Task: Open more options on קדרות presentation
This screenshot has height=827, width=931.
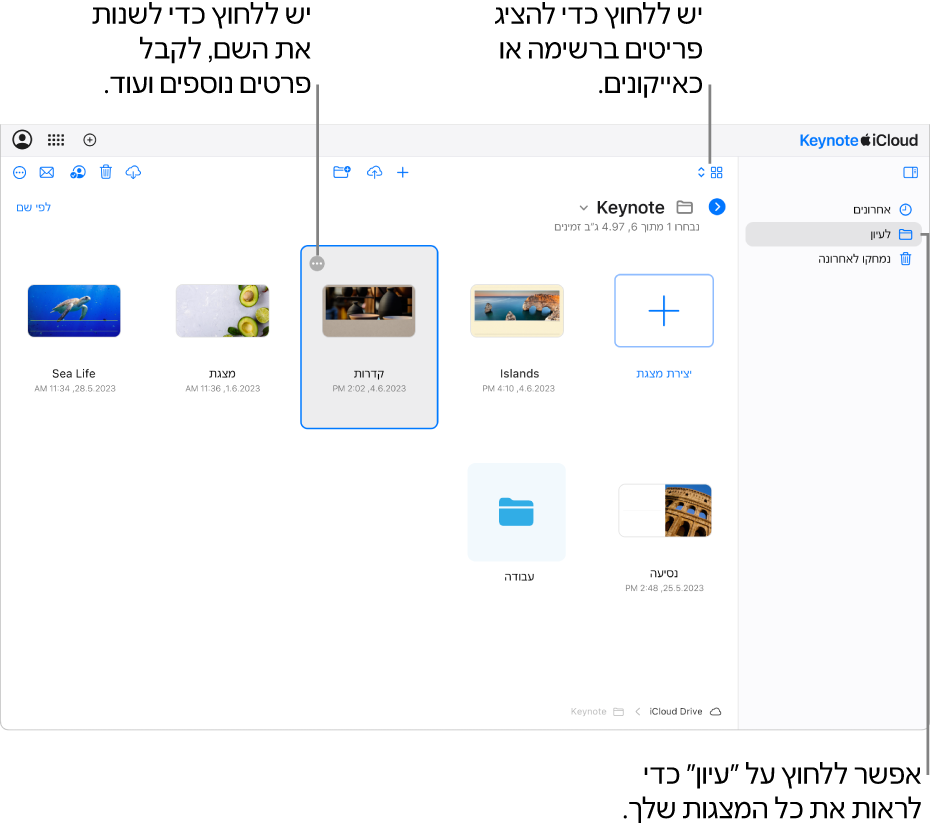Action: [x=317, y=263]
